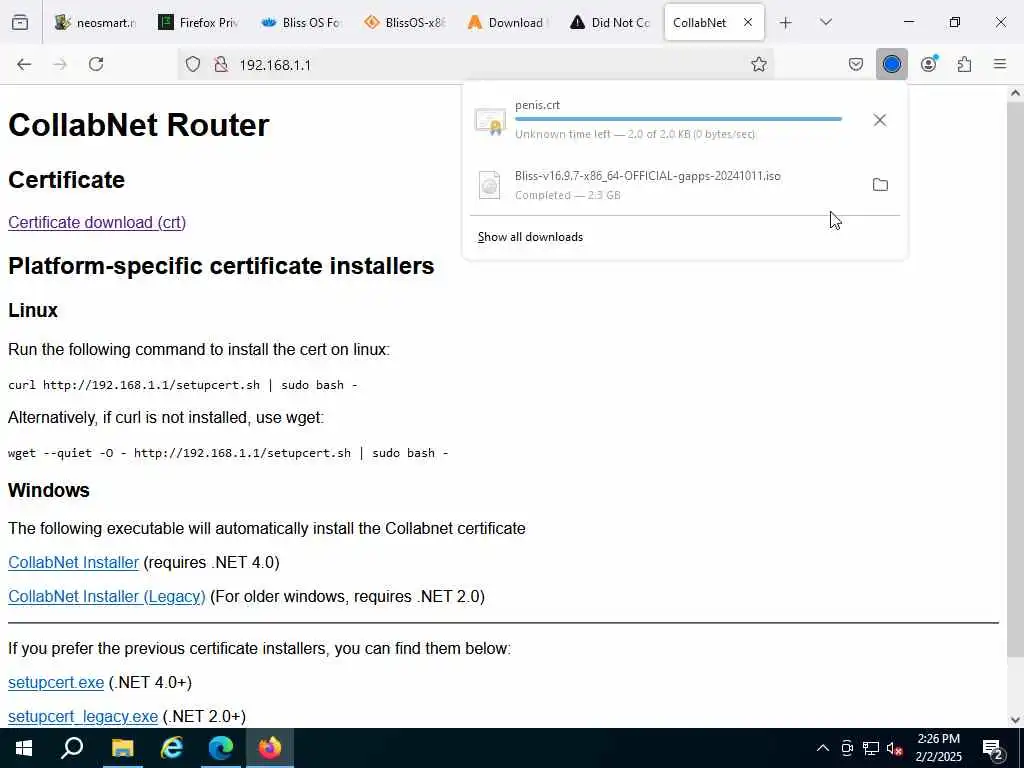The width and height of the screenshot is (1024, 768).
Task: Open a new tab with plus button
Action: point(786,23)
